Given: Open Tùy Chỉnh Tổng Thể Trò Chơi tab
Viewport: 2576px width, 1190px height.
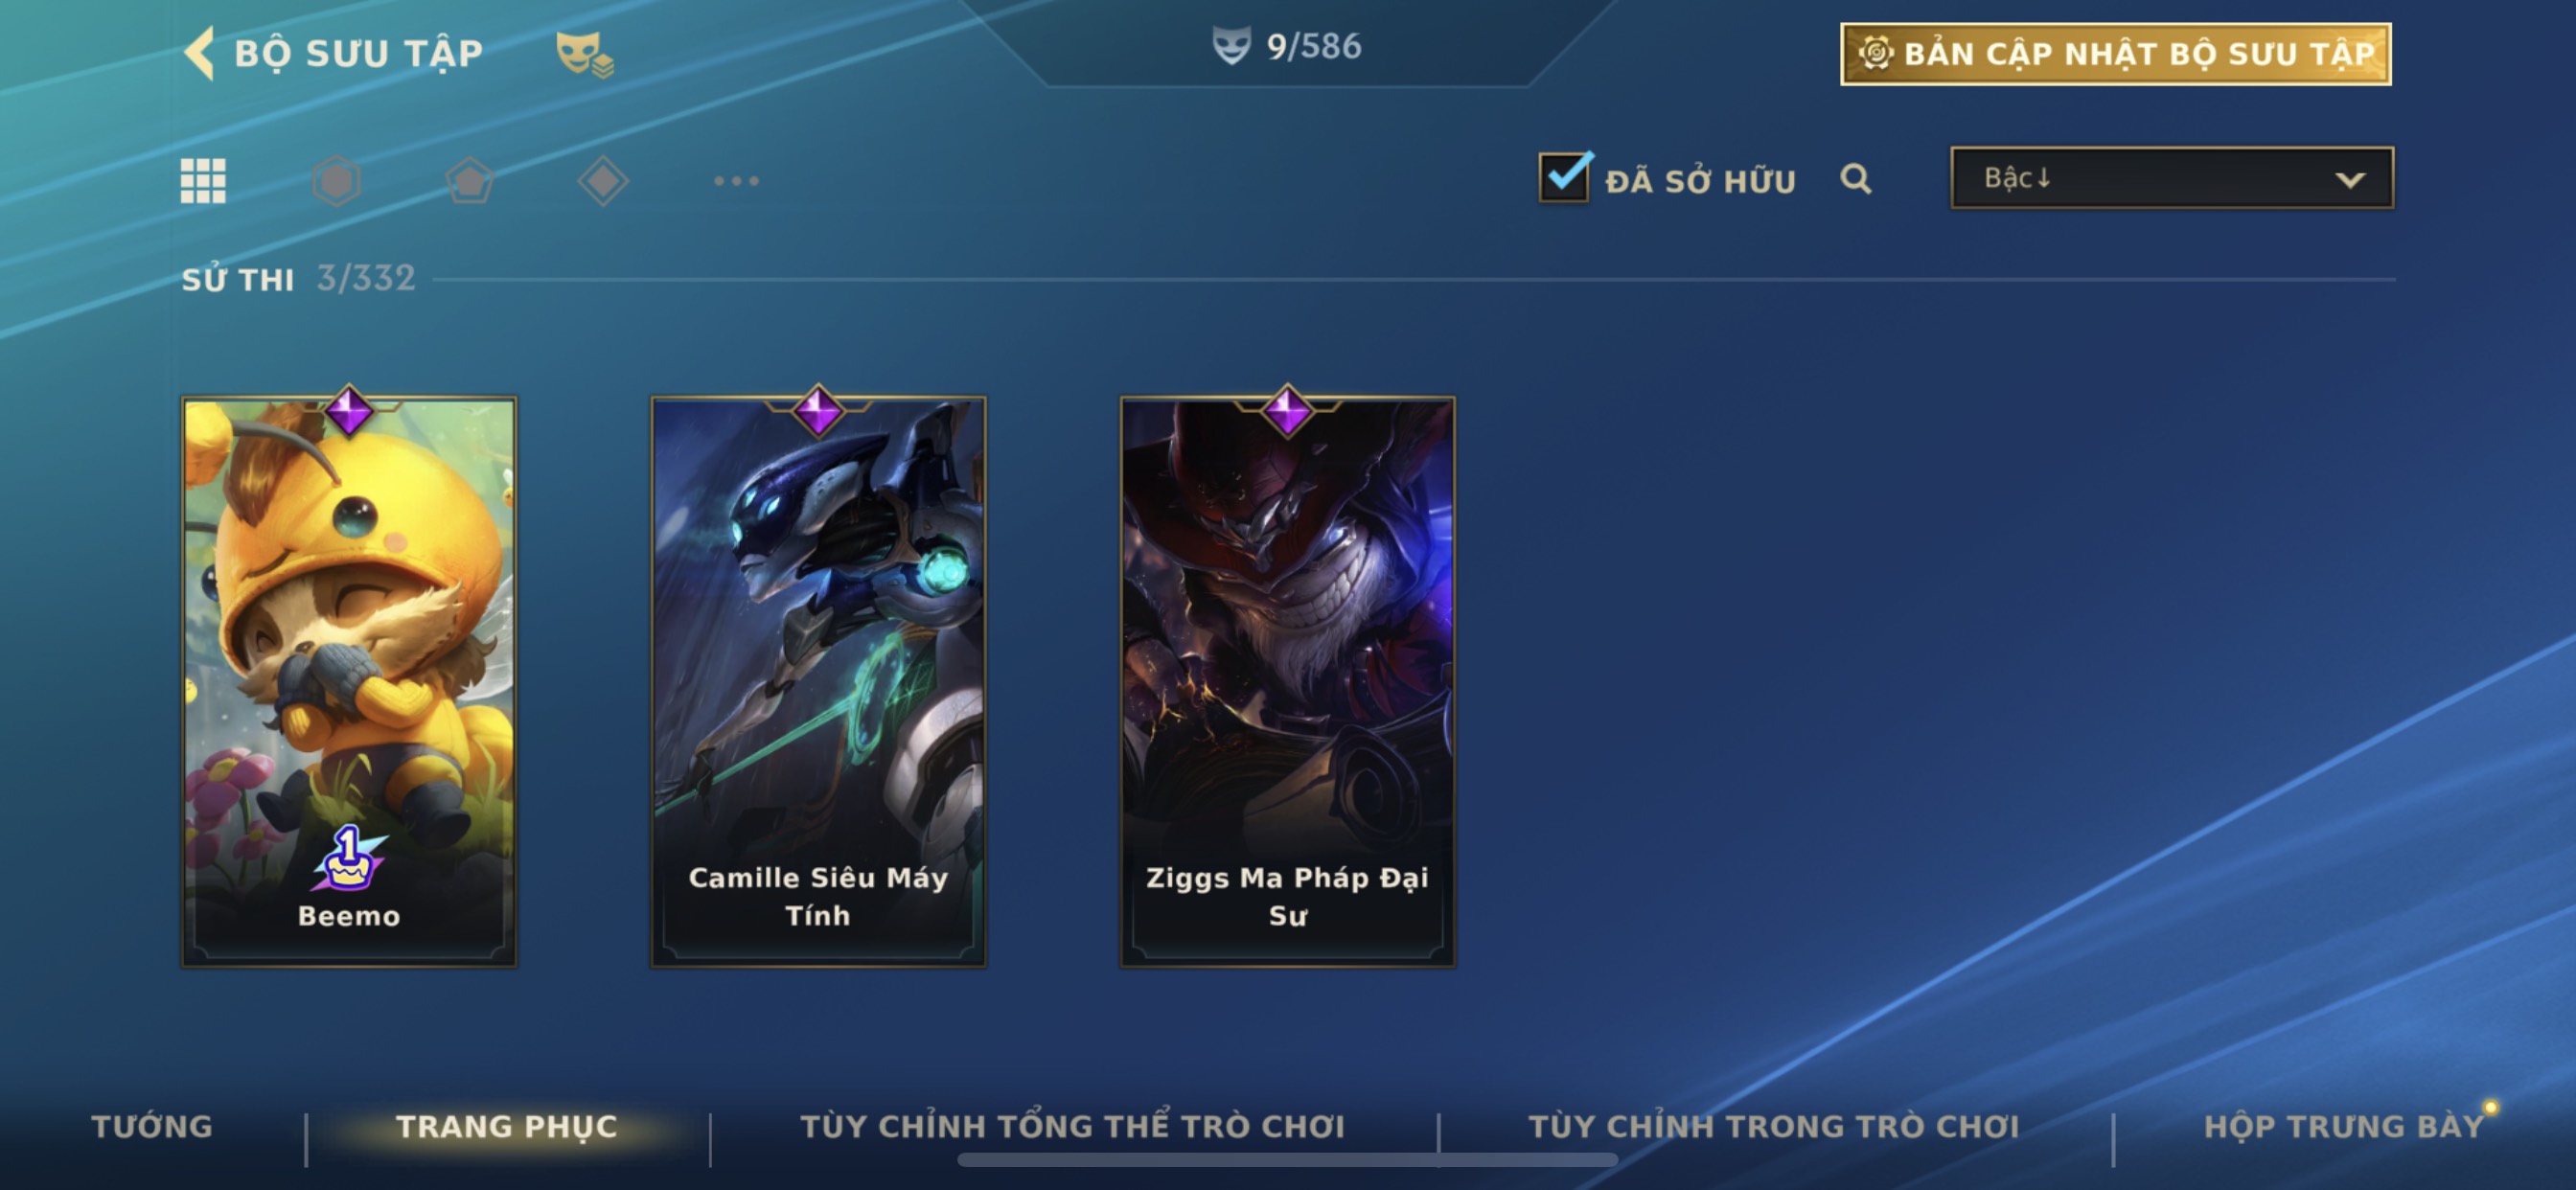Looking at the screenshot, I should 1073,1127.
